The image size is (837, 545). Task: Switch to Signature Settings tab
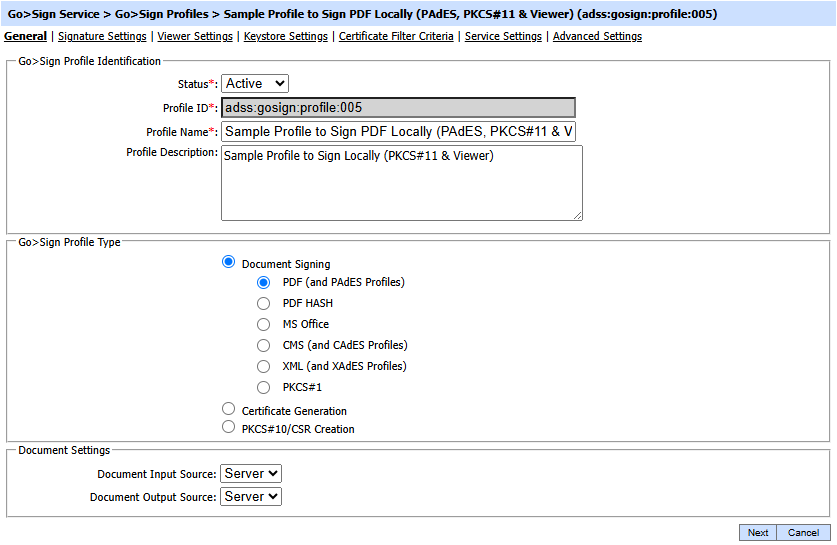point(102,36)
